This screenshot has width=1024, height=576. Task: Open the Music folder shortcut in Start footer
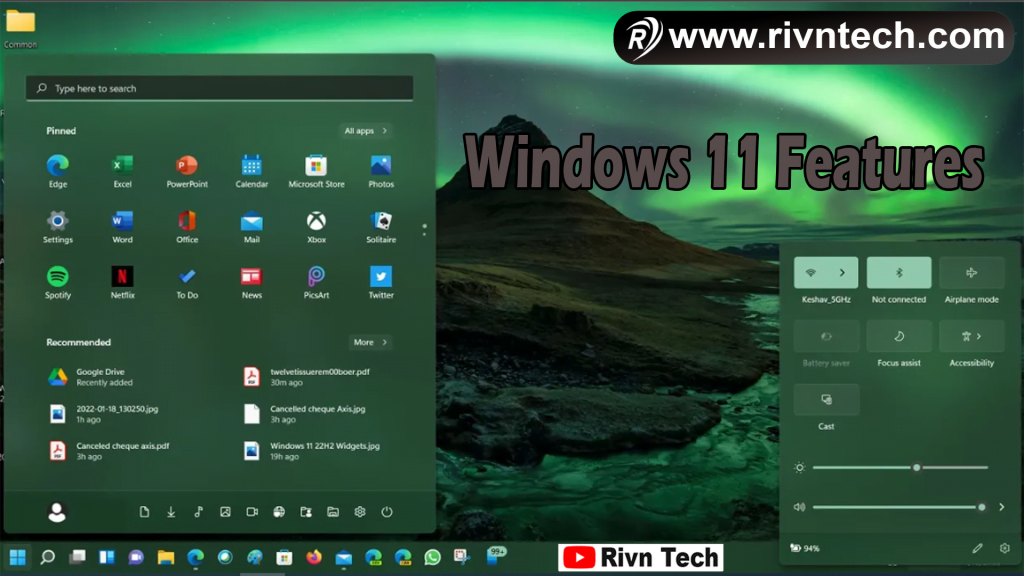click(x=199, y=512)
